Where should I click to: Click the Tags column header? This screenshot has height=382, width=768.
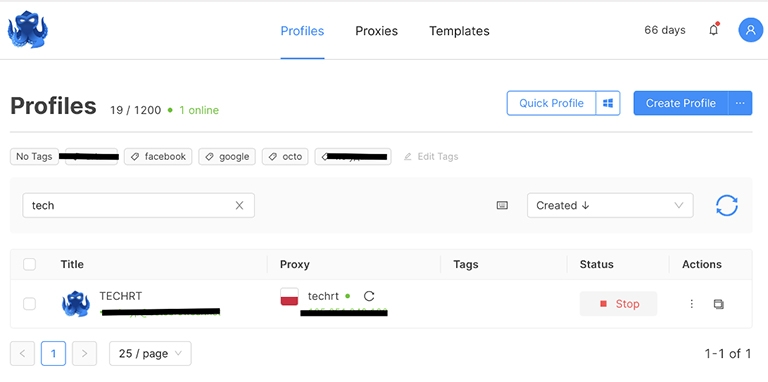tap(466, 264)
